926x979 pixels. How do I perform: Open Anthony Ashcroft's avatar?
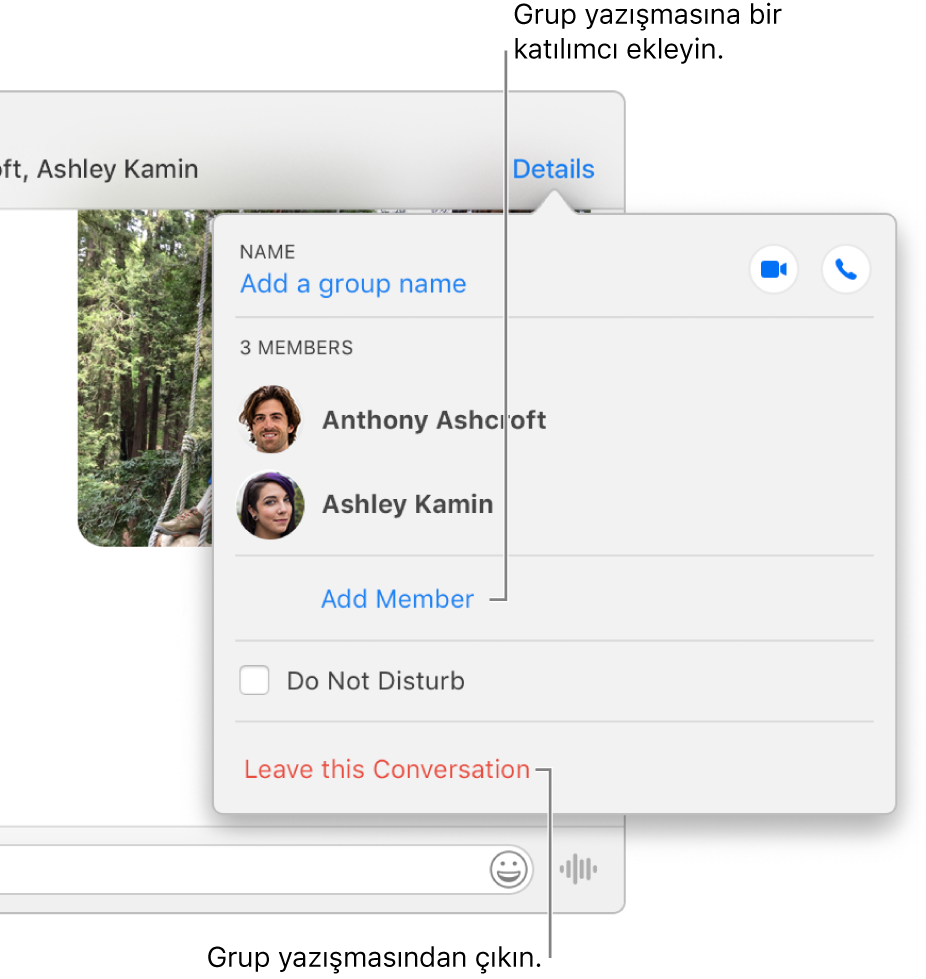(270, 419)
